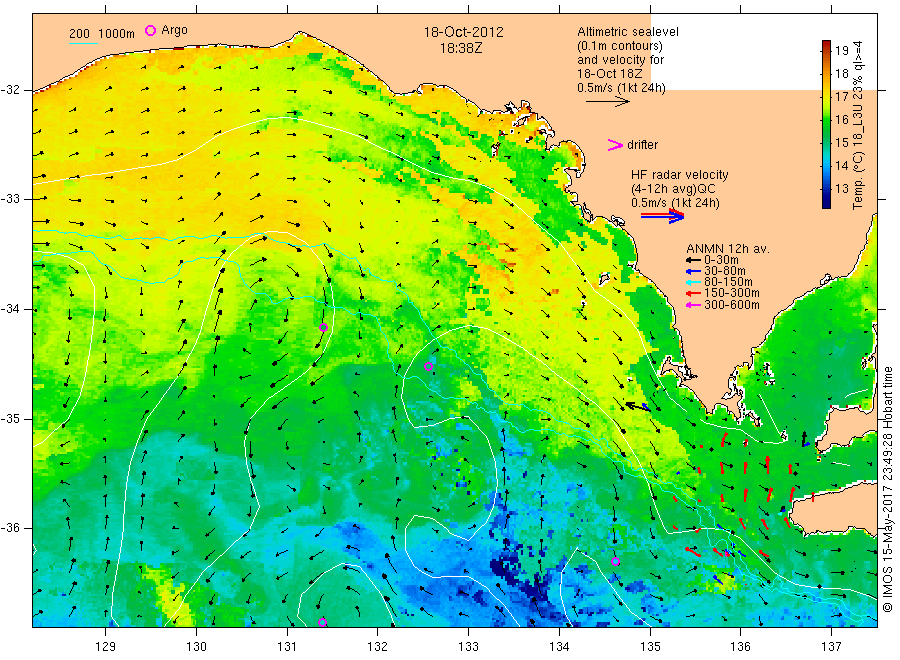Click the 'Altimetric sealevel' label
The height and width of the screenshot is (660, 900).
pyautogui.click(x=628, y=32)
